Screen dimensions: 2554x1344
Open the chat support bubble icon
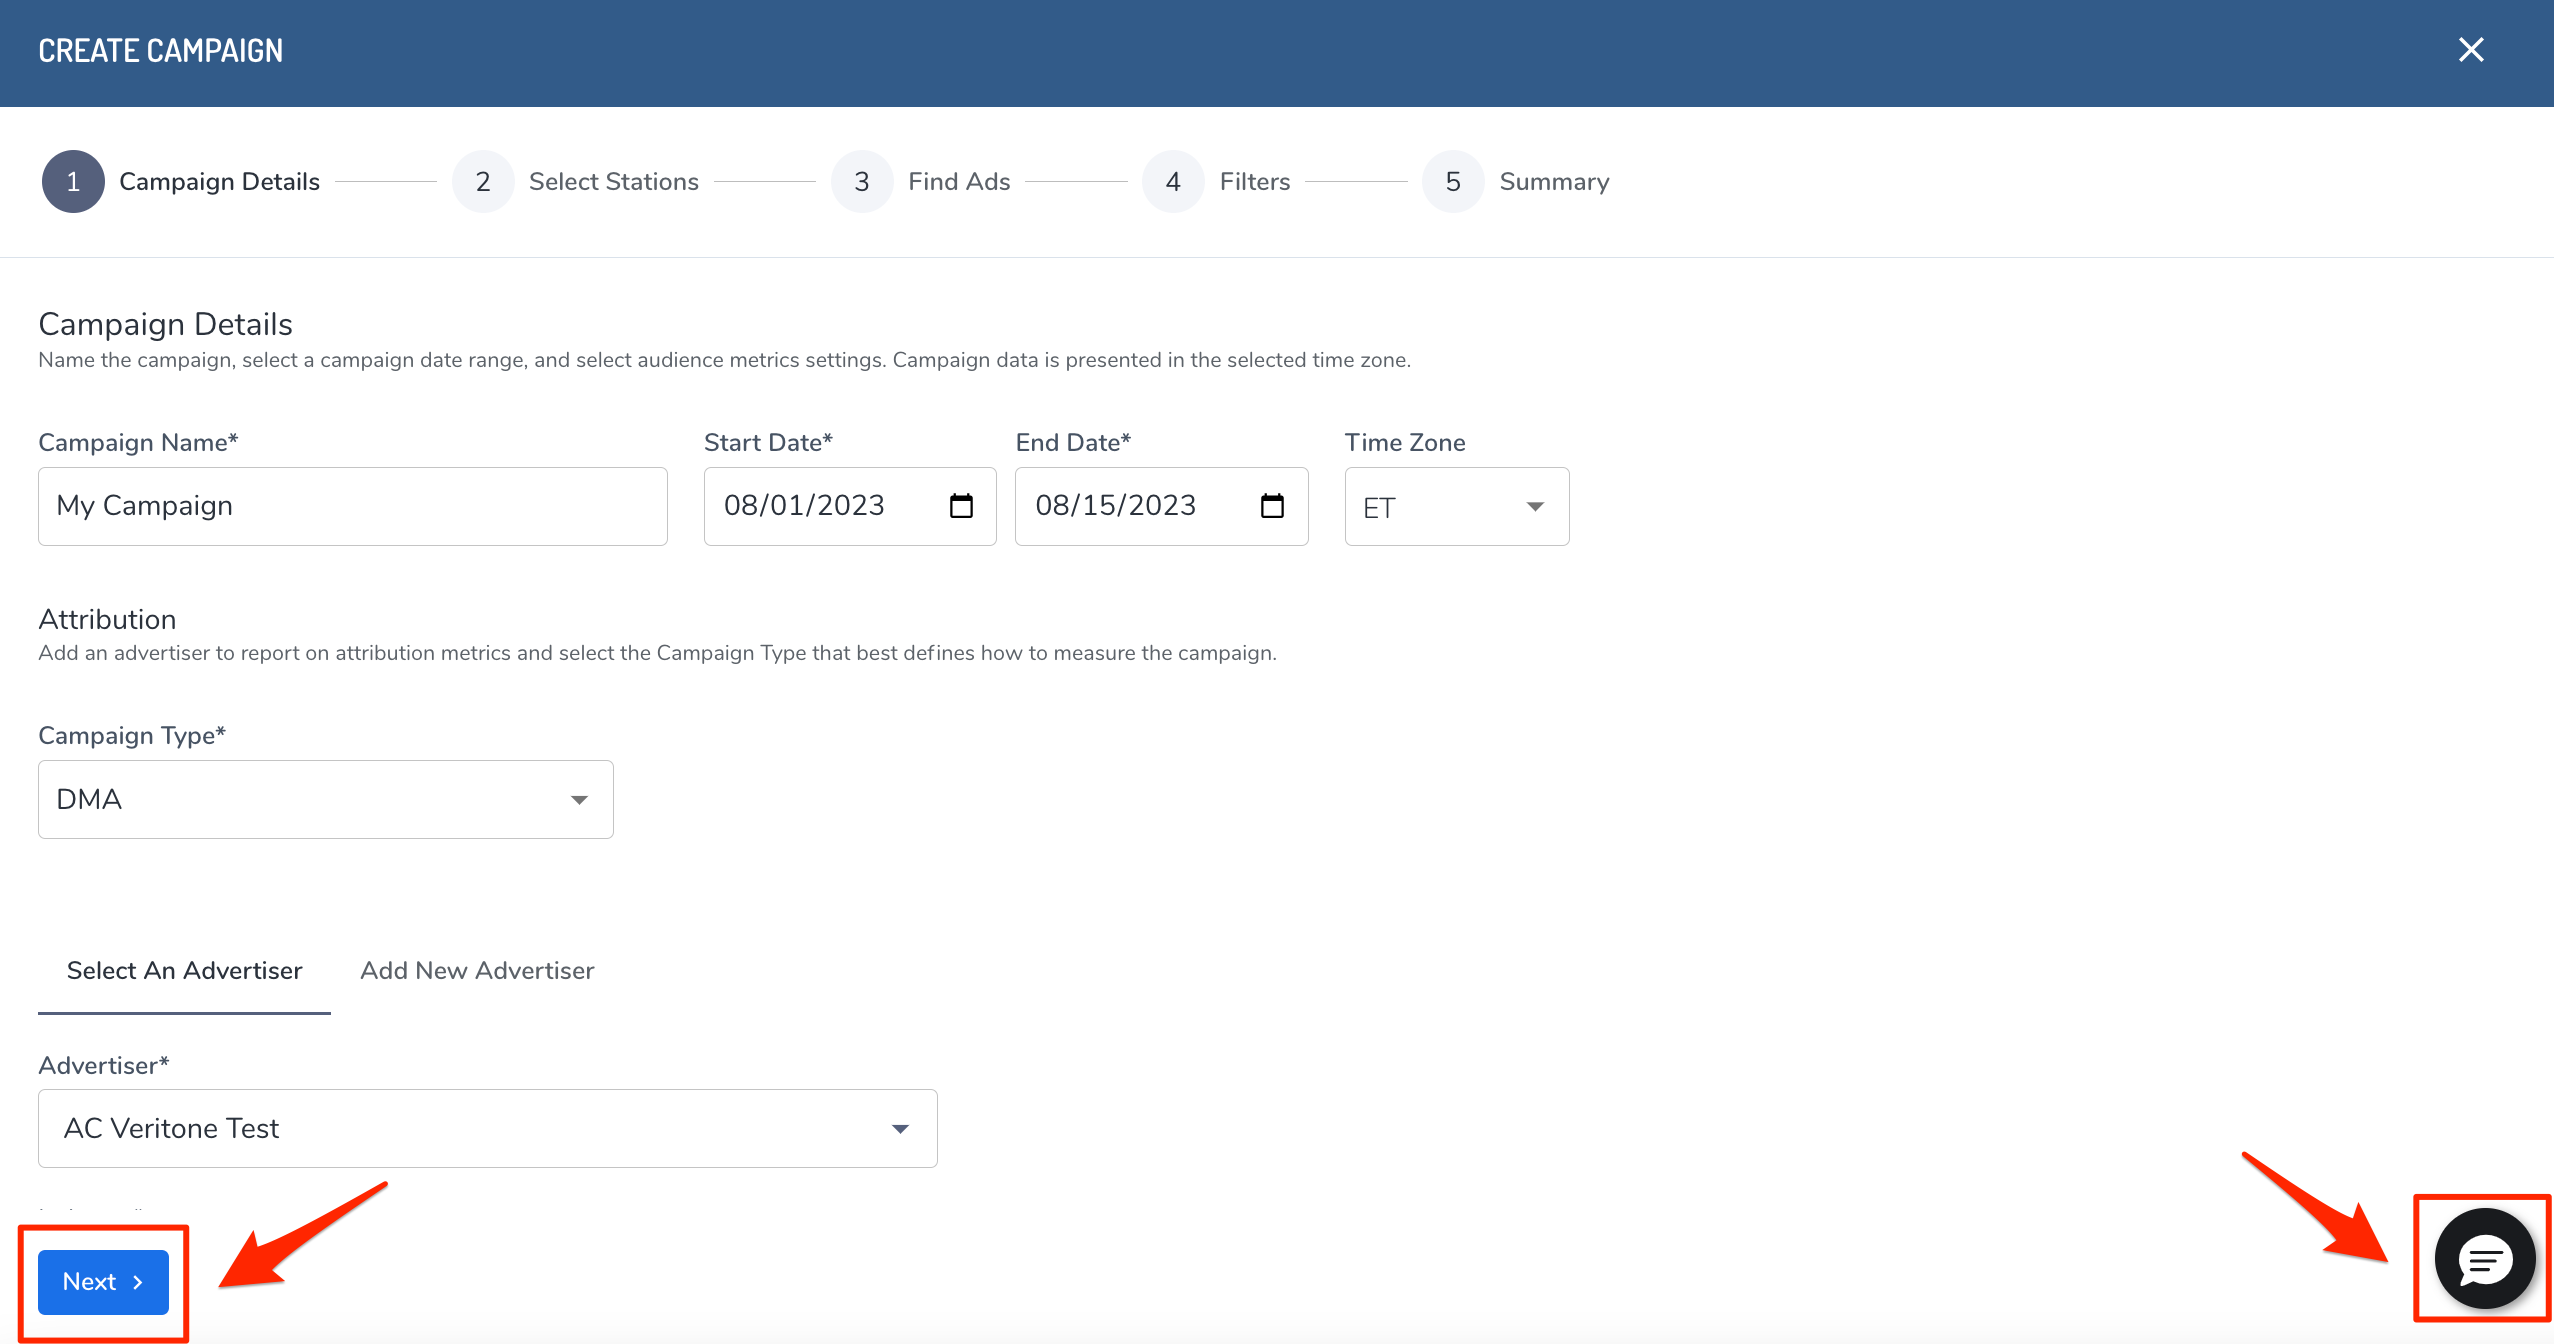[2484, 1259]
